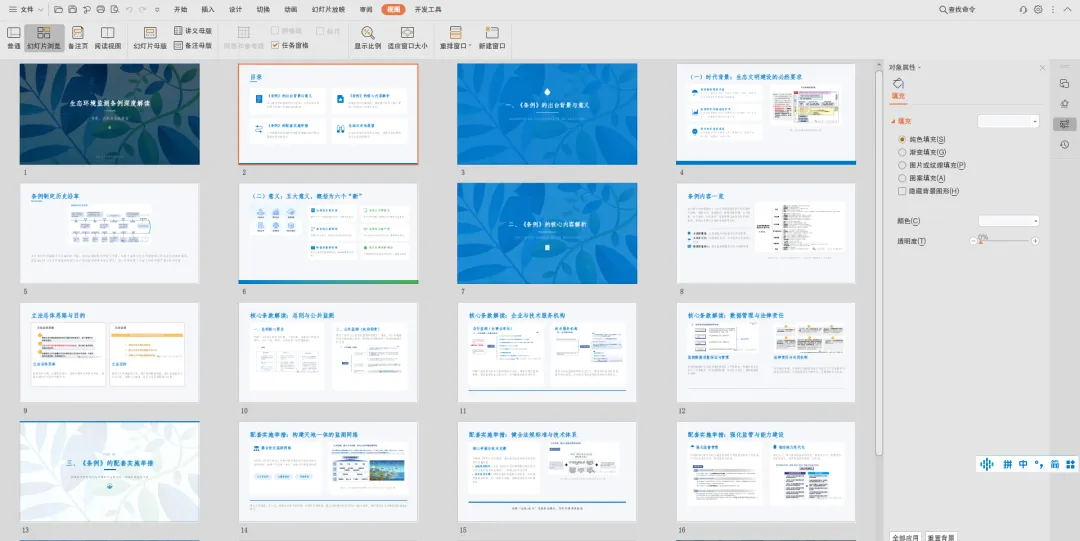Click the 查找命令 search icon

[x=943, y=10]
